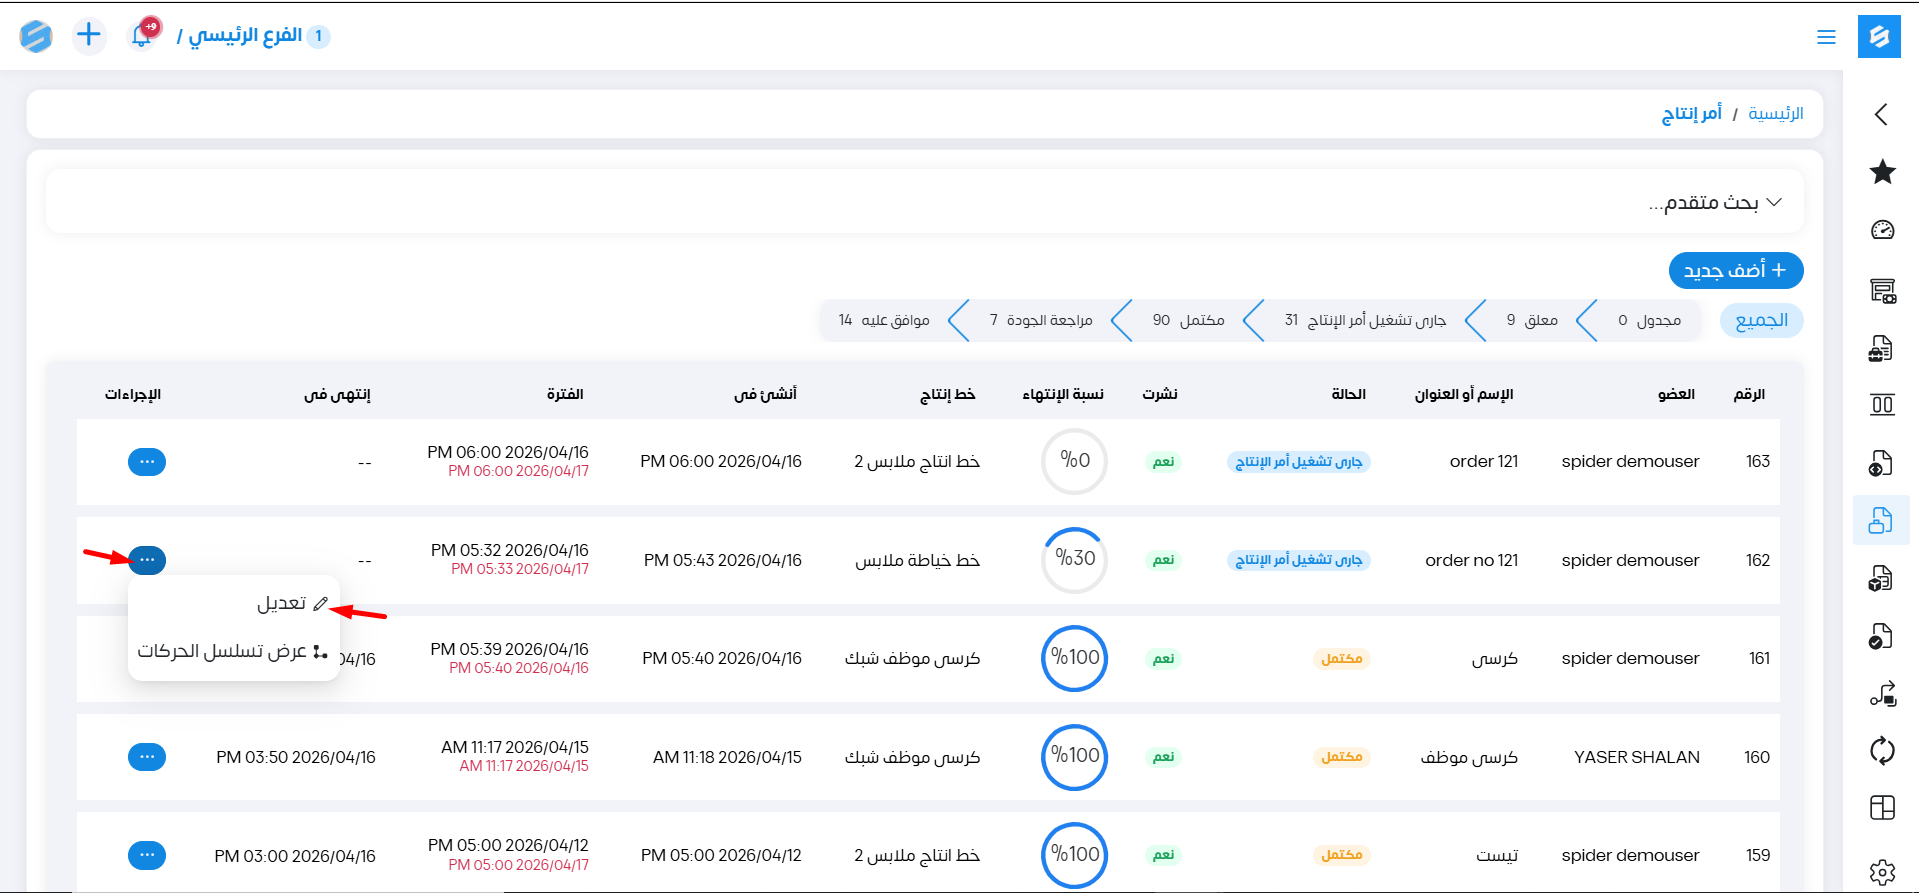Select the مكتمل status tab
The height and width of the screenshot is (893, 1919).
[1188, 321]
